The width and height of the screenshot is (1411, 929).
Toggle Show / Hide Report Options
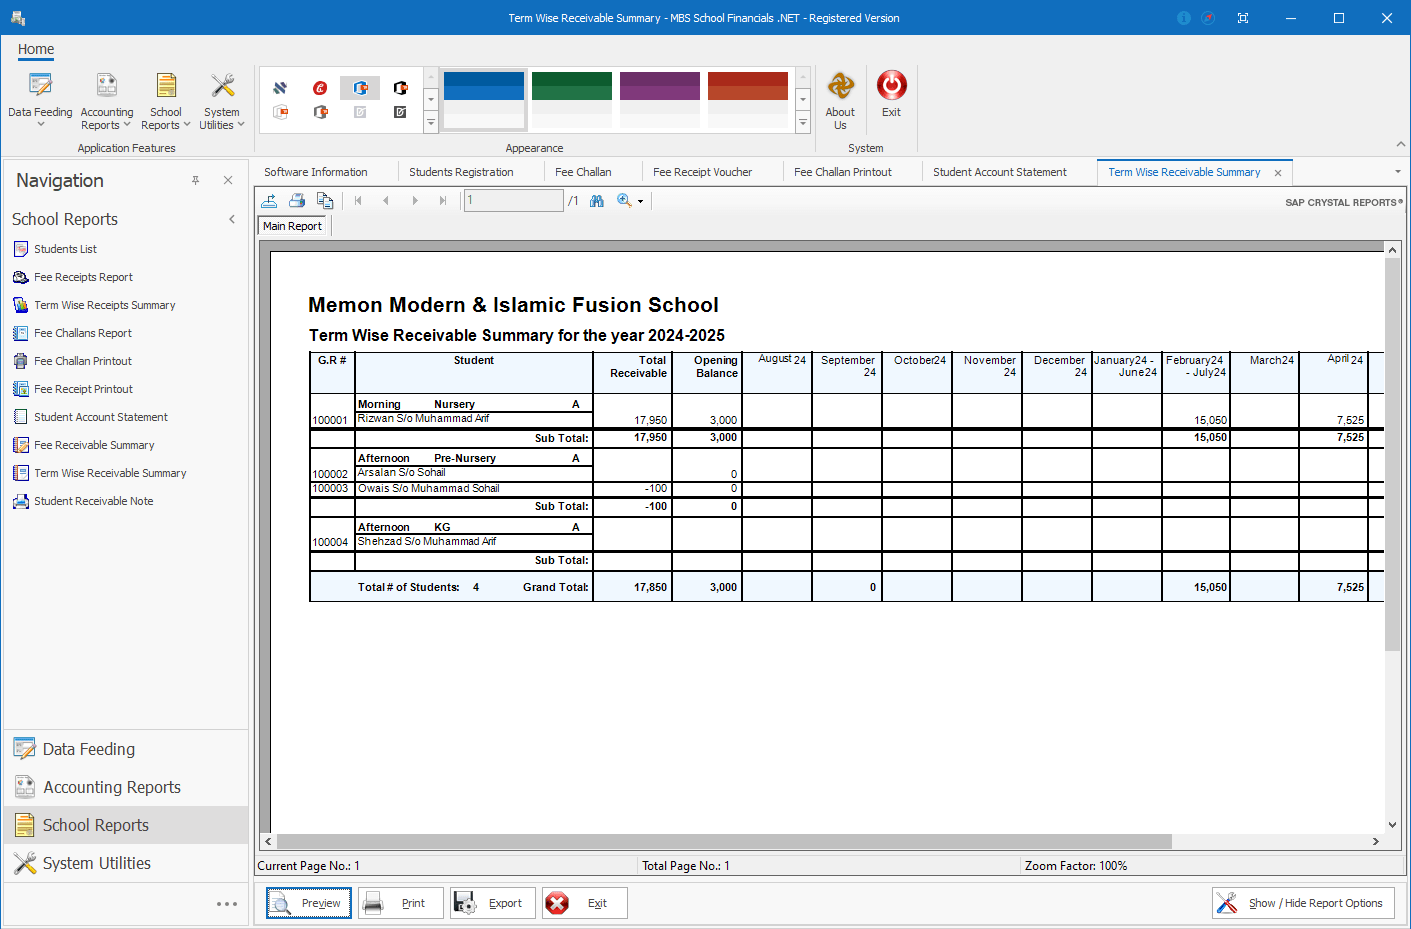(x=1303, y=903)
